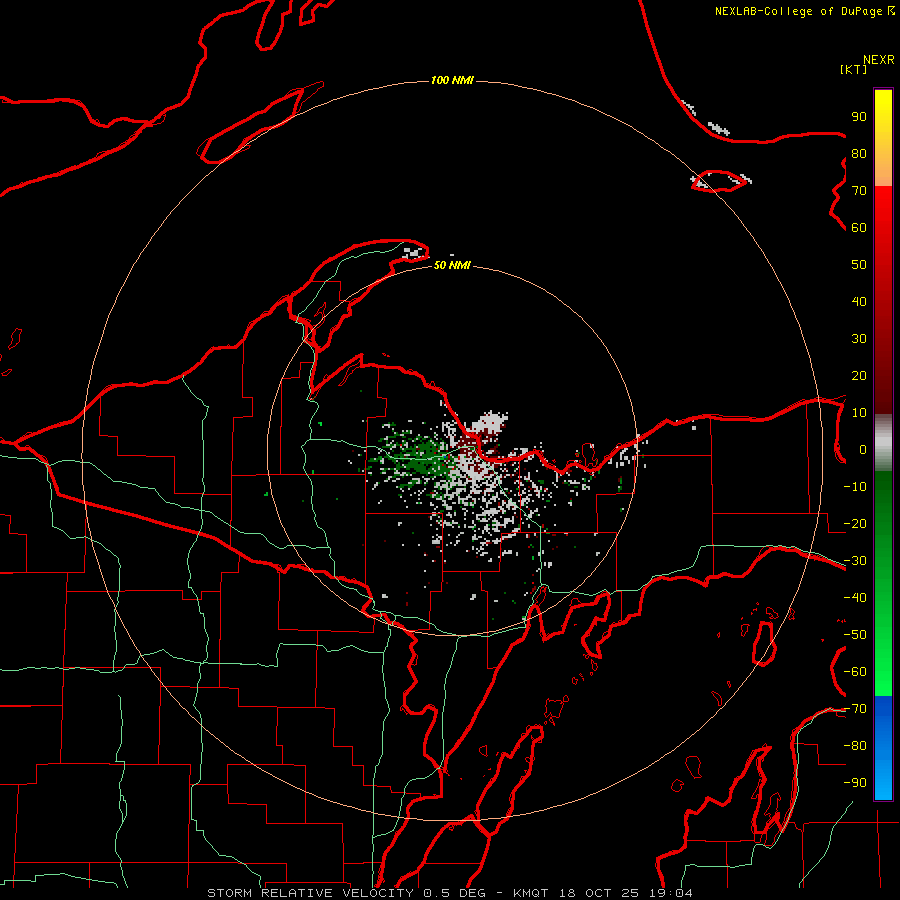Viewport: 900px width, 900px height.
Task: Click the Storm Relative Velocity caption at the bottom
Action: pyautogui.click(x=449, y=893)
